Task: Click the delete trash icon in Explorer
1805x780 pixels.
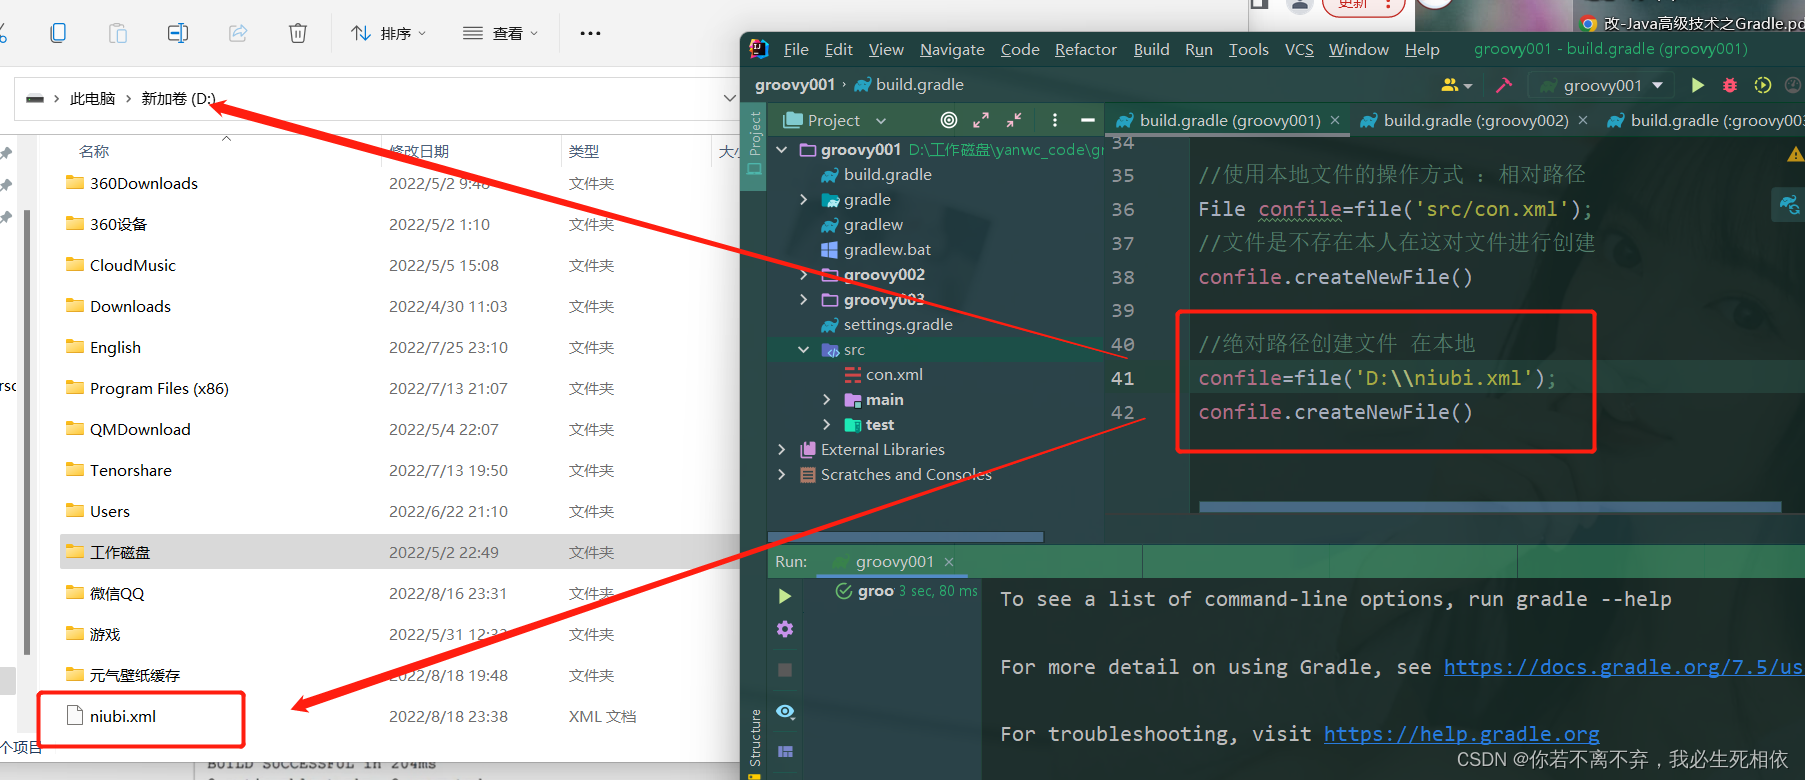Action: pyautogui.click(x=298, y=33)
